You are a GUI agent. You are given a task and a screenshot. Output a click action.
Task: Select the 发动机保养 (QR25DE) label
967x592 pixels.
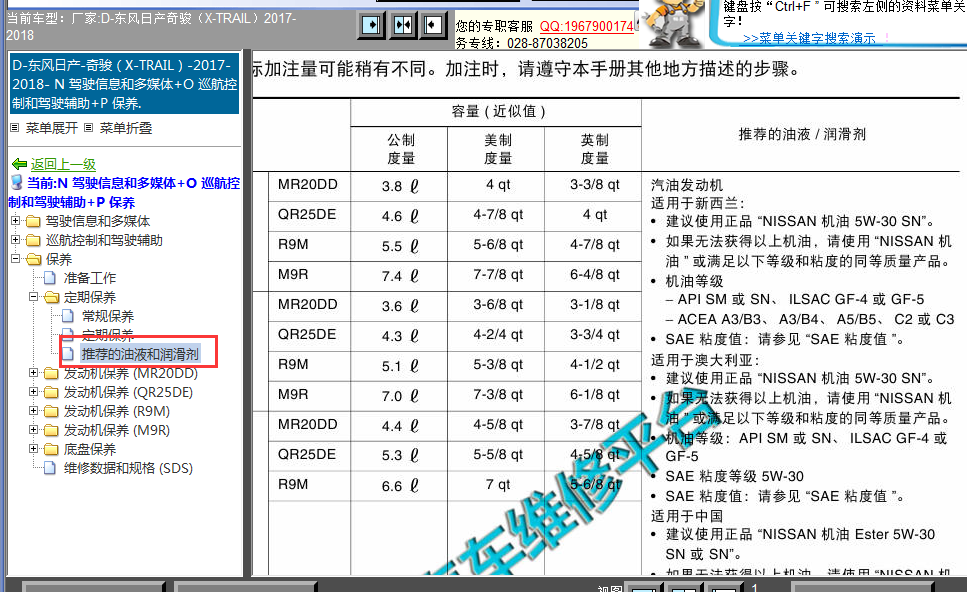pyautogui.click(x=128, y=392)
